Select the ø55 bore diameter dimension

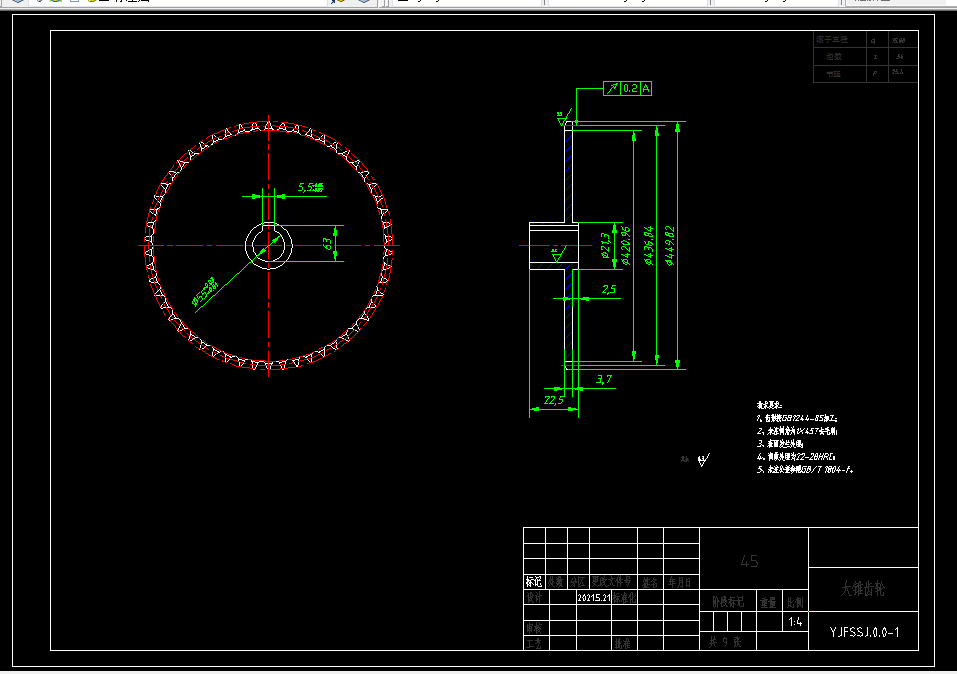(204, 291)
